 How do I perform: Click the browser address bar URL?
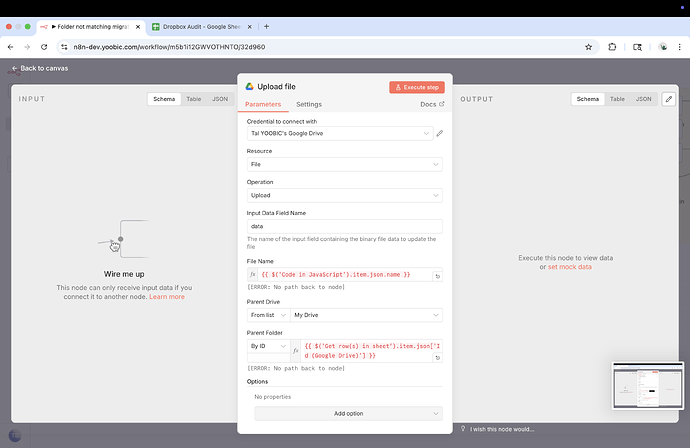pyautogui.click(x=169, y=47)
